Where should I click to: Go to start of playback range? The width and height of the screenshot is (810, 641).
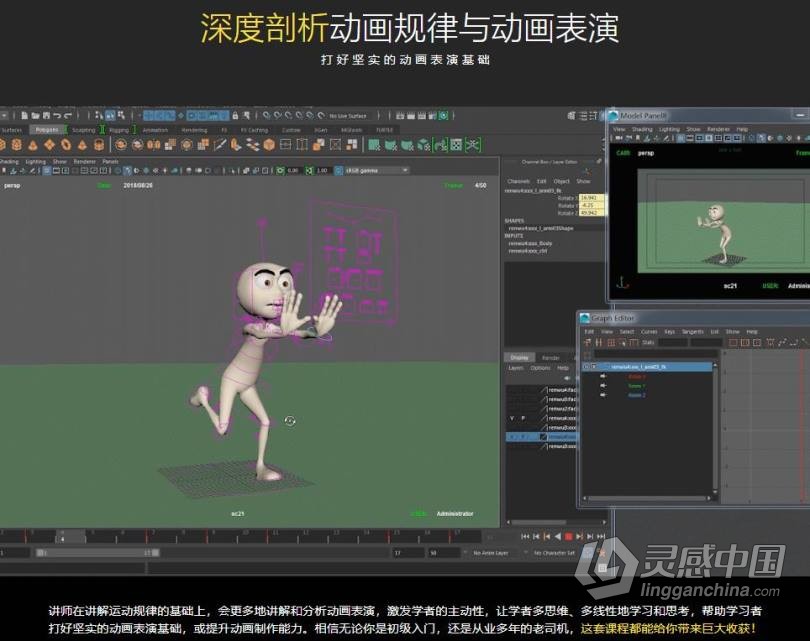[x=525, y=537]
